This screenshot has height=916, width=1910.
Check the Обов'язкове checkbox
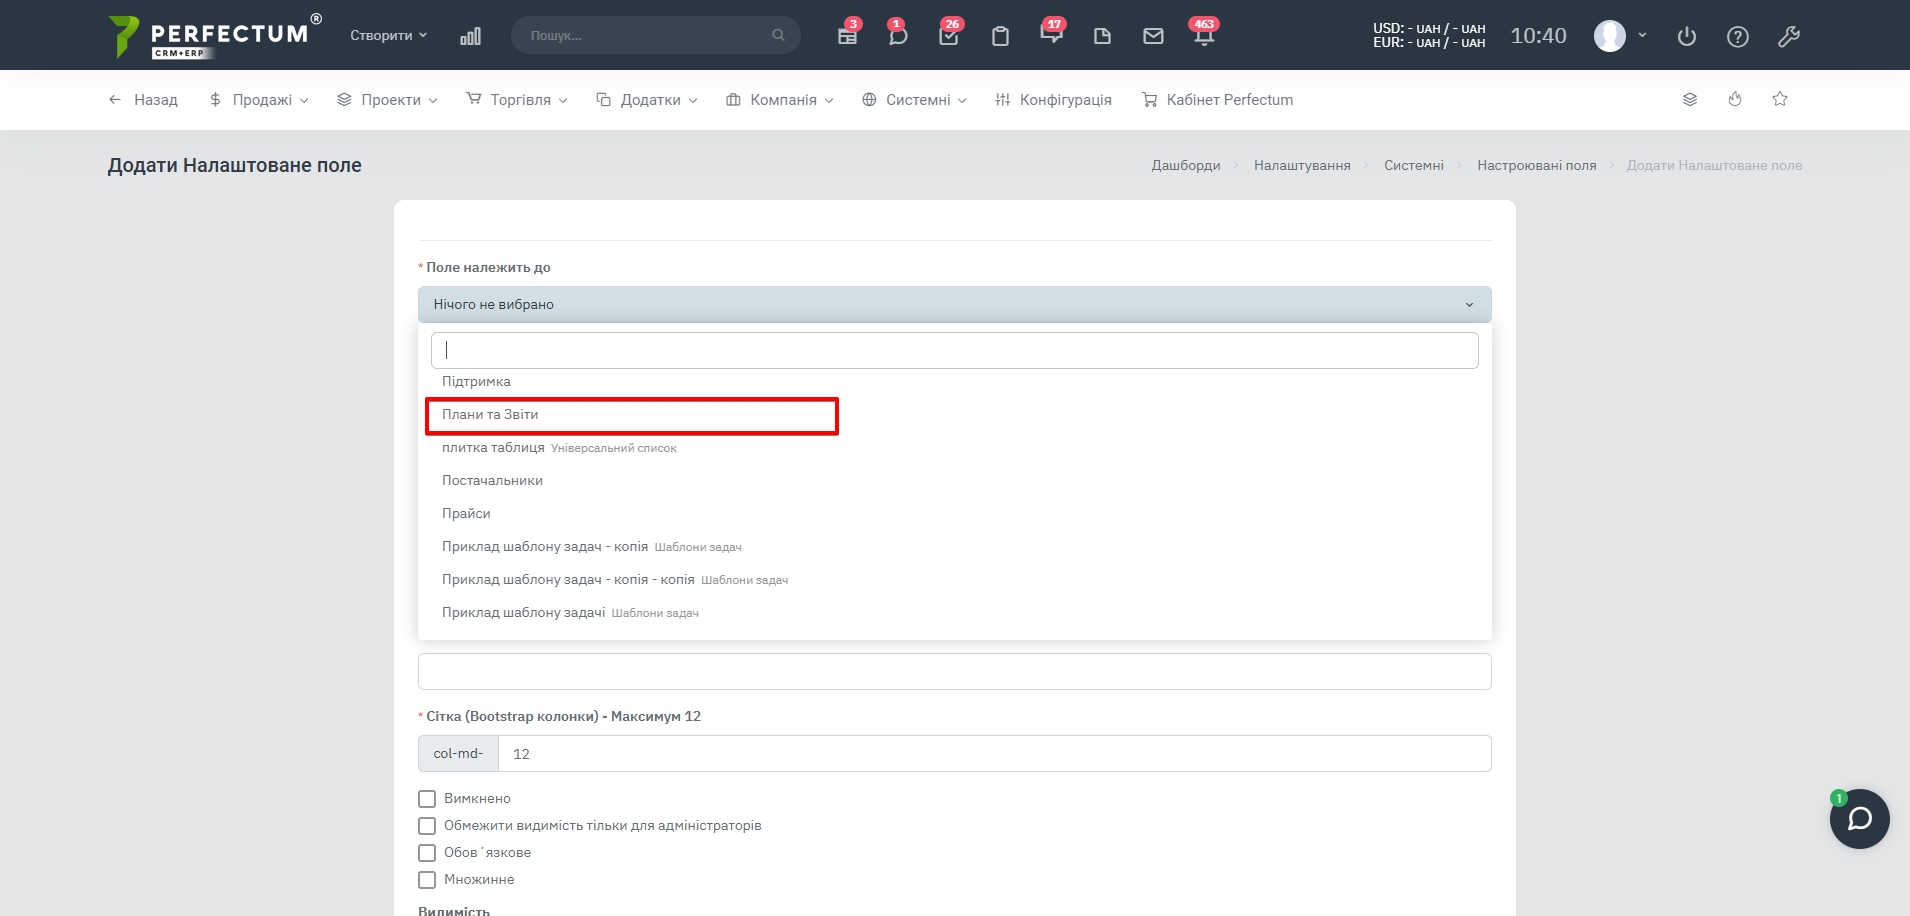(x=427, y=853)
